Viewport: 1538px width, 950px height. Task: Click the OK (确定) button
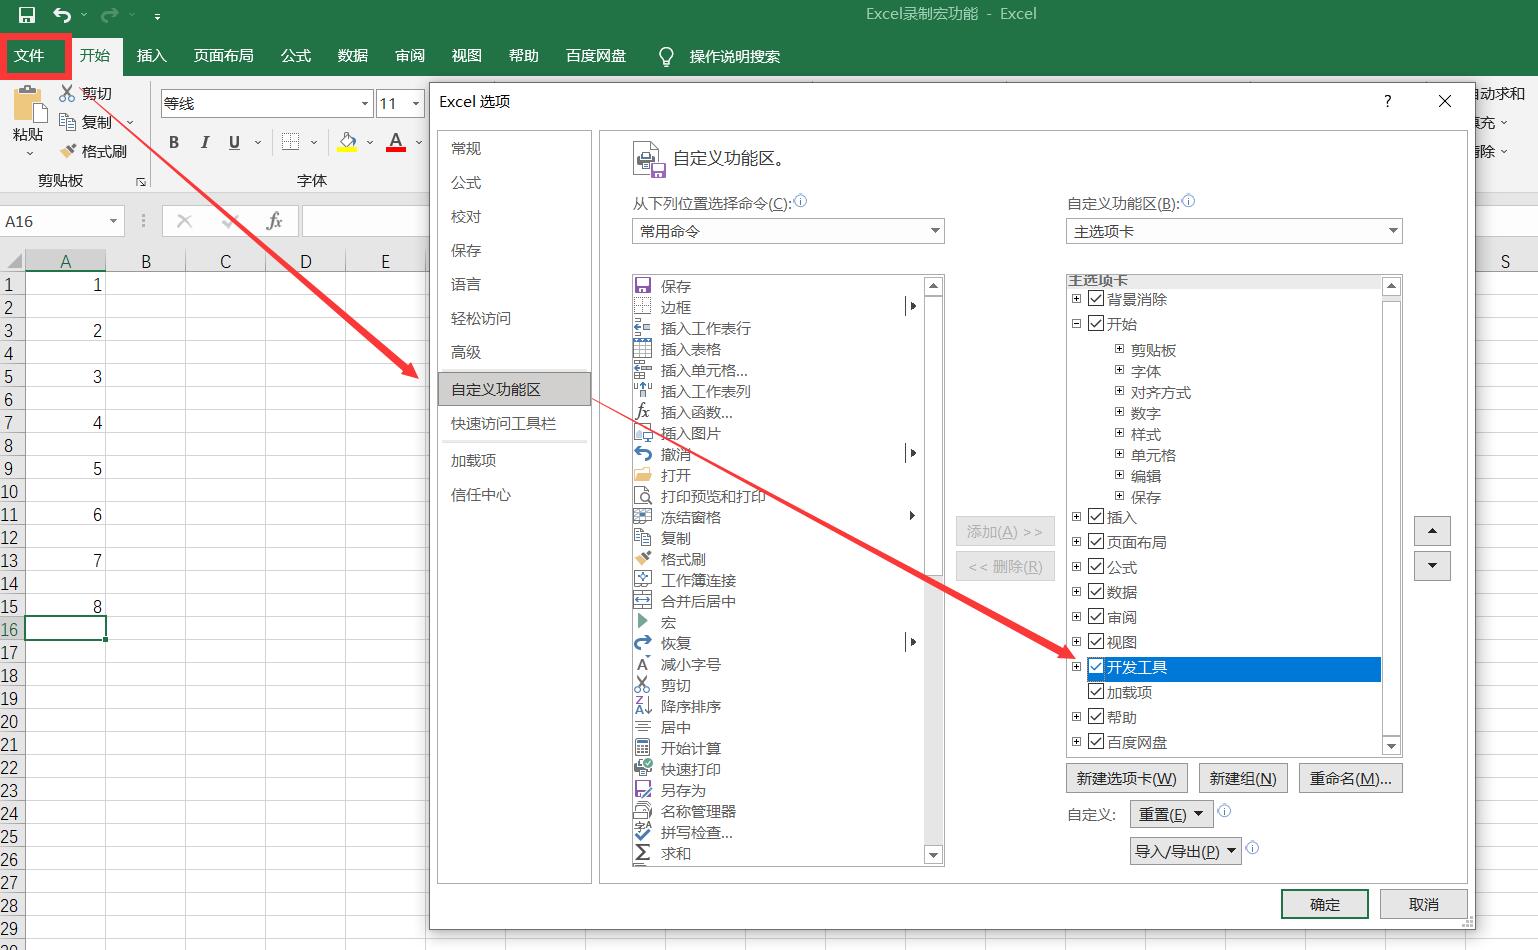coord(1325,904)
